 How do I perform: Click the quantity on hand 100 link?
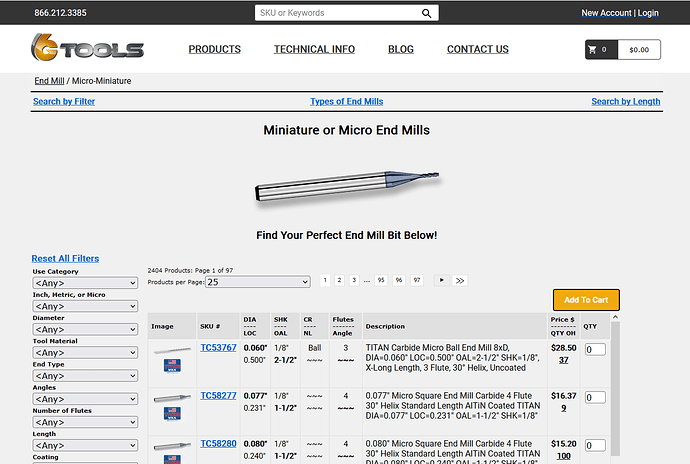tap(563, 456)
